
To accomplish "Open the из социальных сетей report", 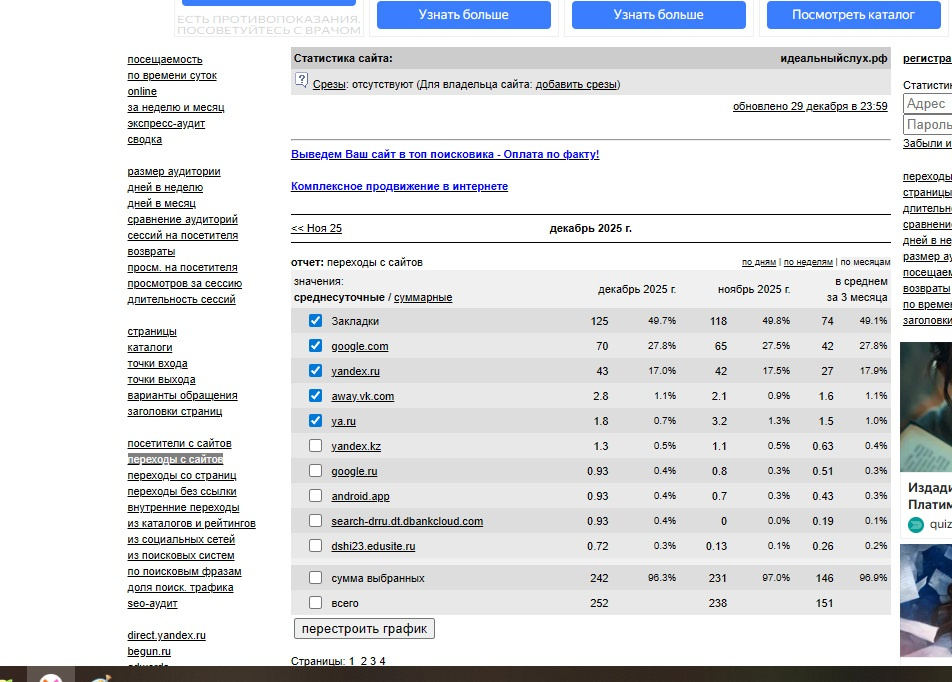I will (x=181, y=539).
